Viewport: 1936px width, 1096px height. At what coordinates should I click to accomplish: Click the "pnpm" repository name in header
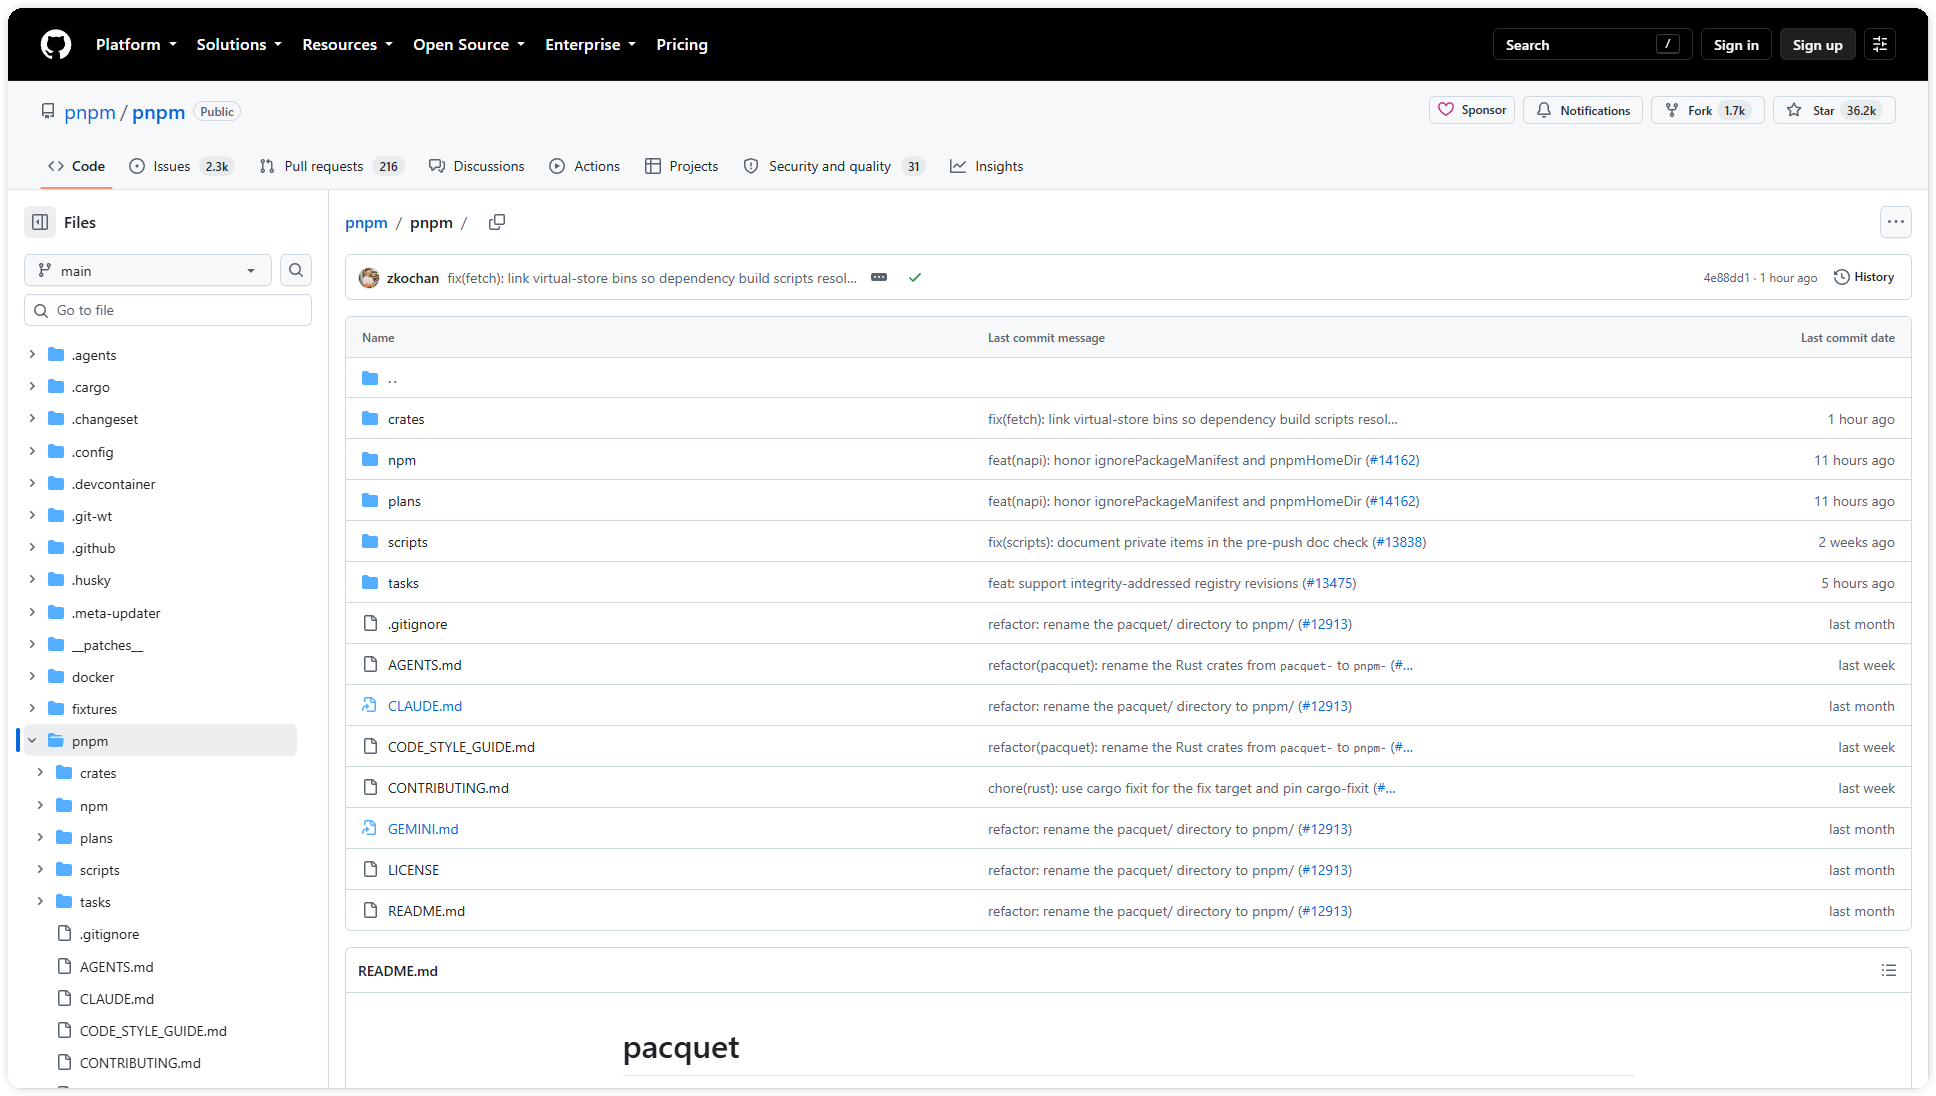(158, 112)
